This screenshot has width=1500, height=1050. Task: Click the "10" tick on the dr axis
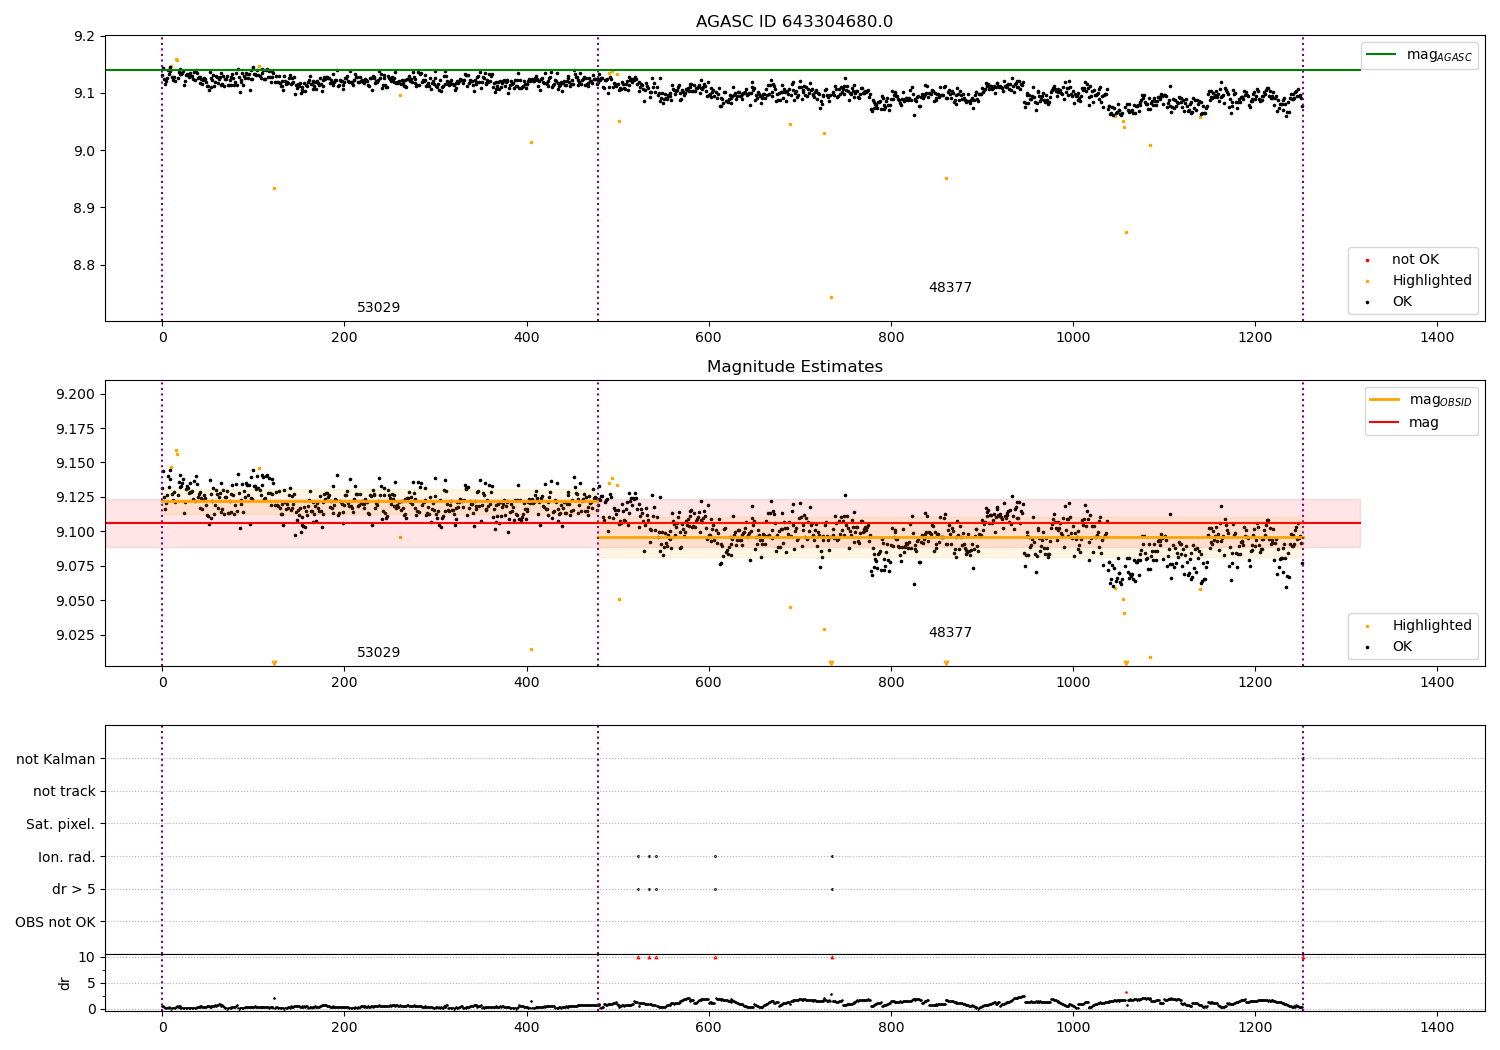[x=87, y=958]
